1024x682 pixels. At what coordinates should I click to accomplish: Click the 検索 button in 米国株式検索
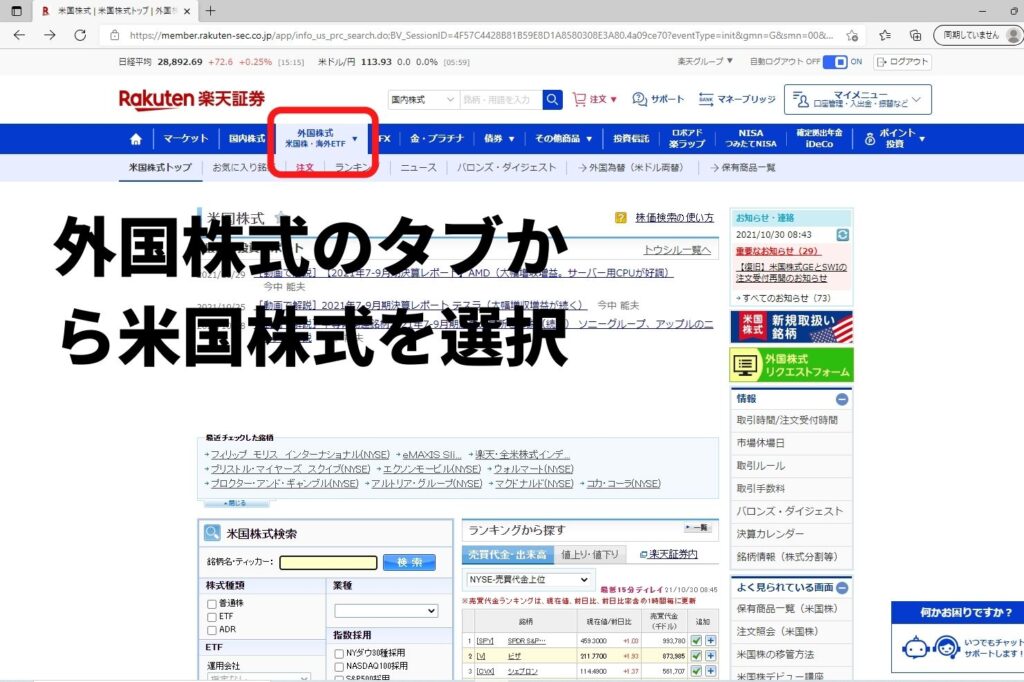(409, 562)
